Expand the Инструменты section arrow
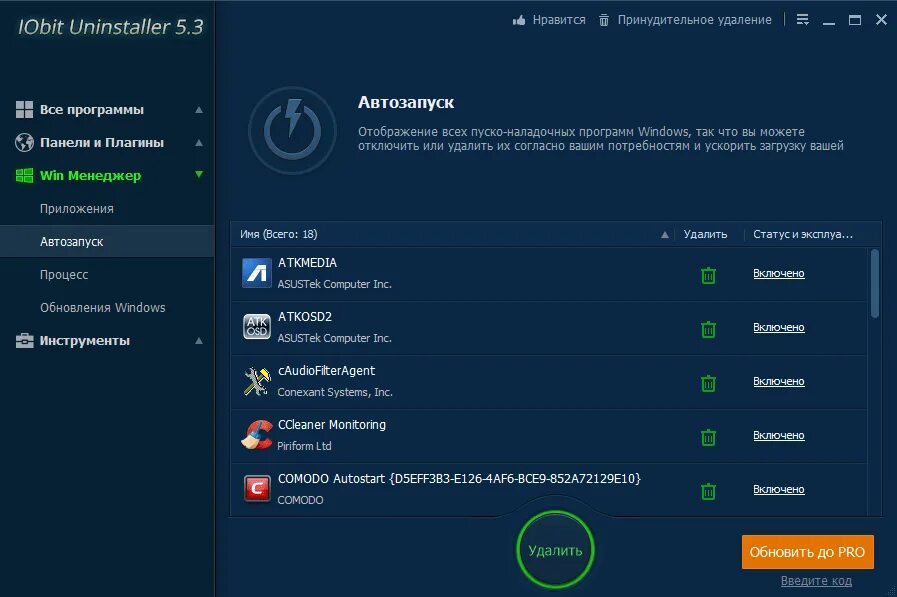This screenshot has height=597, width=897. tap(199, 341)
